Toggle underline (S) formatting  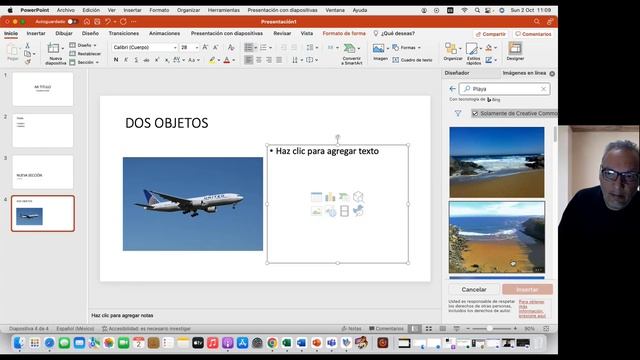136,60
